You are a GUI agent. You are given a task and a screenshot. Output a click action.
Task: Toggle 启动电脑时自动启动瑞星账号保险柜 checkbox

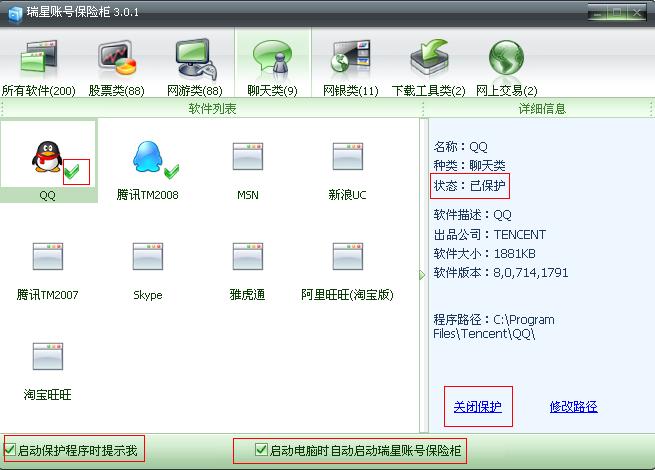(261, 450)
